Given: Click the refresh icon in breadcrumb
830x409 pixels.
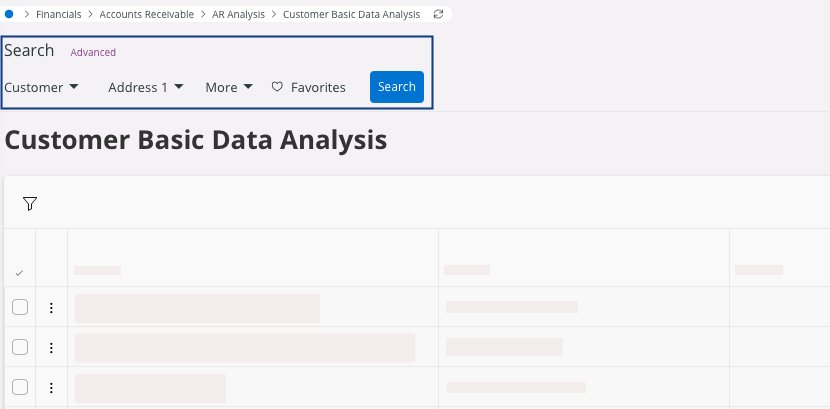Looking at the screenshot, I should point(438,15).
